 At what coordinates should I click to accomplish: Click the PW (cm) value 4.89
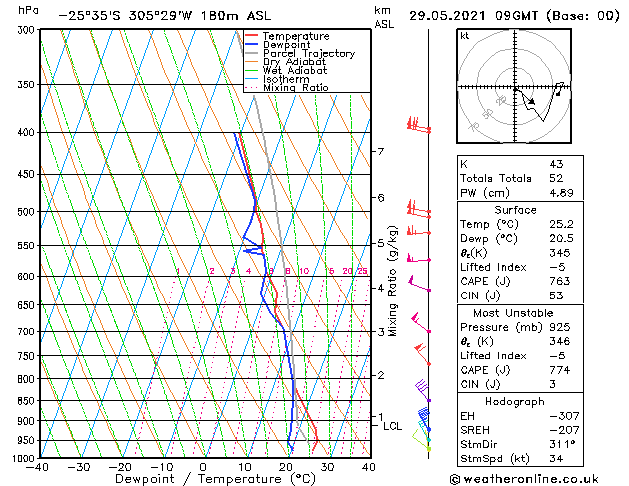pyautogui.click(x=561, y=193)
